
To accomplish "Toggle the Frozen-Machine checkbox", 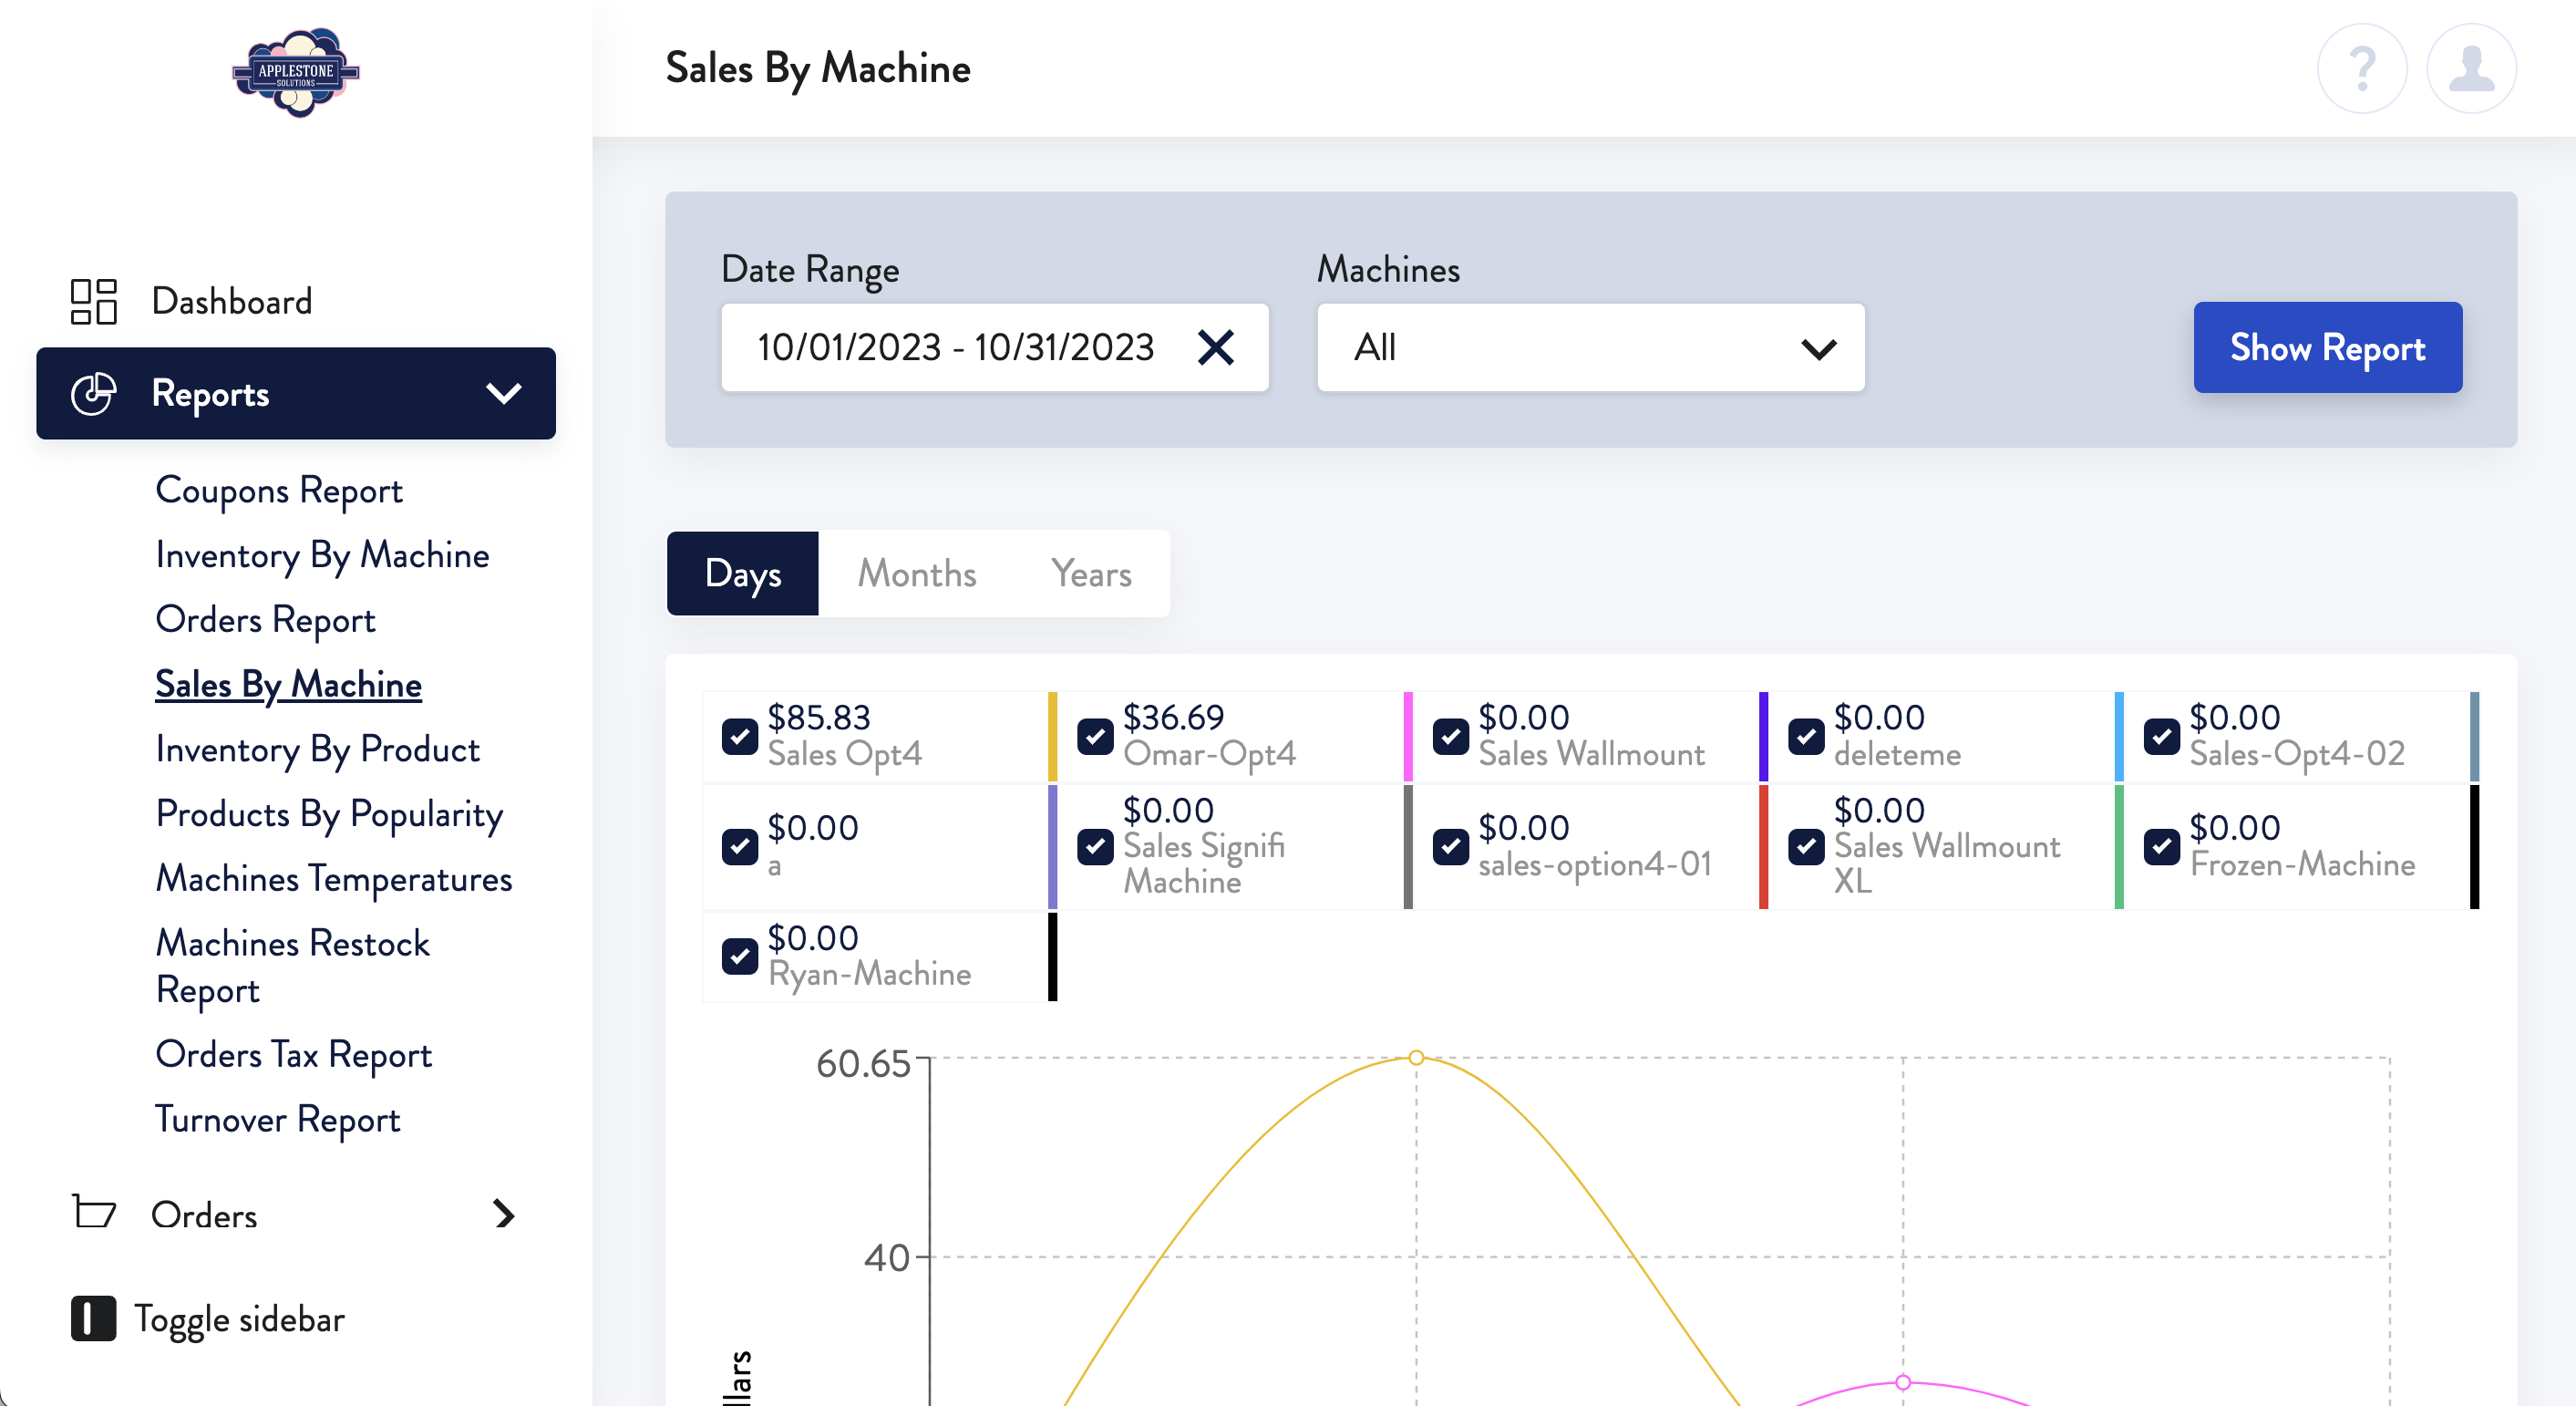I will tap(2162, 846).
